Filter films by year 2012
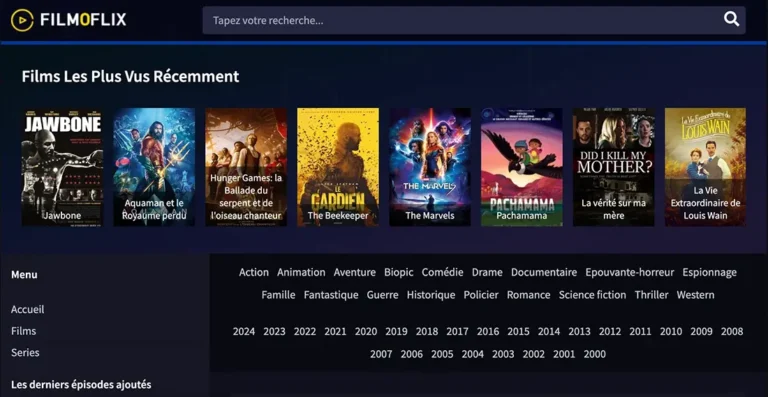The image size is (768, 397). pyautogui.click(x=610, y=331)
